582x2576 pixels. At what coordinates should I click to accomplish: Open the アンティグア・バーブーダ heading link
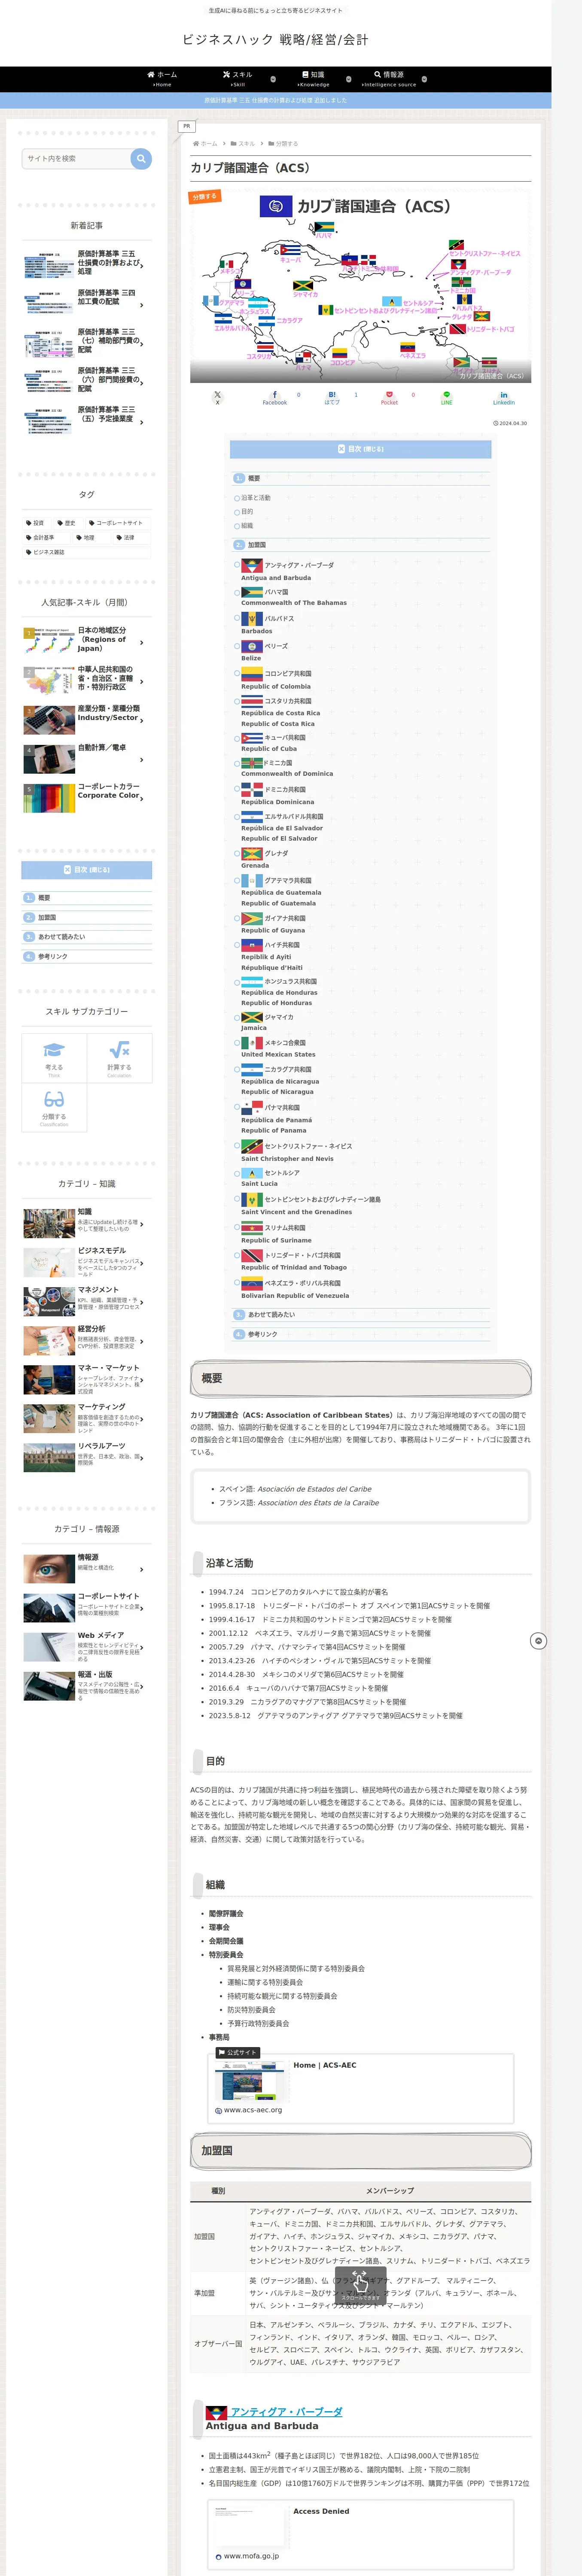coord(286,2412)
